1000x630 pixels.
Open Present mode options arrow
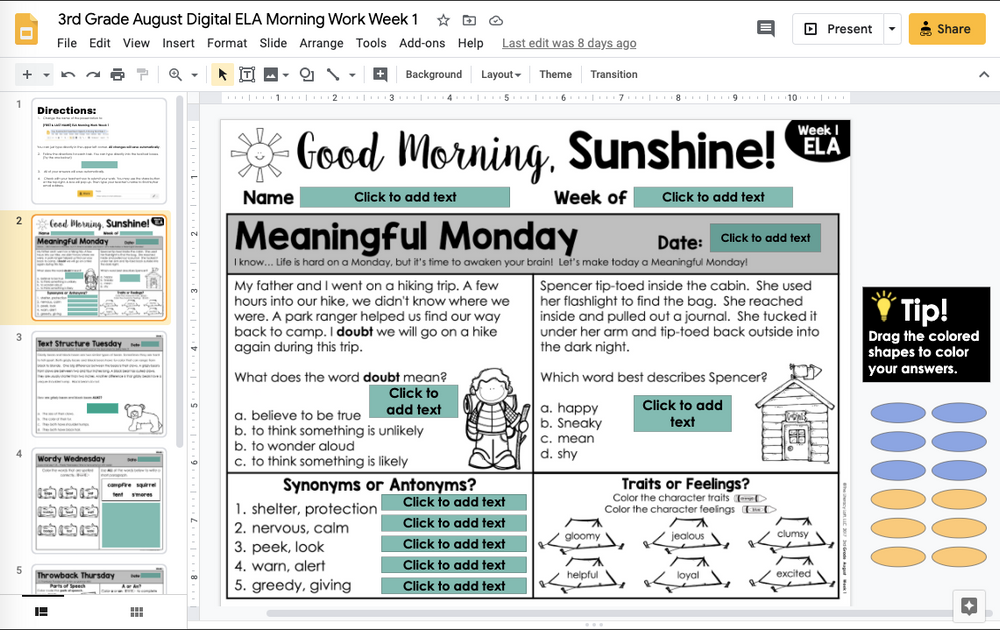891,29
